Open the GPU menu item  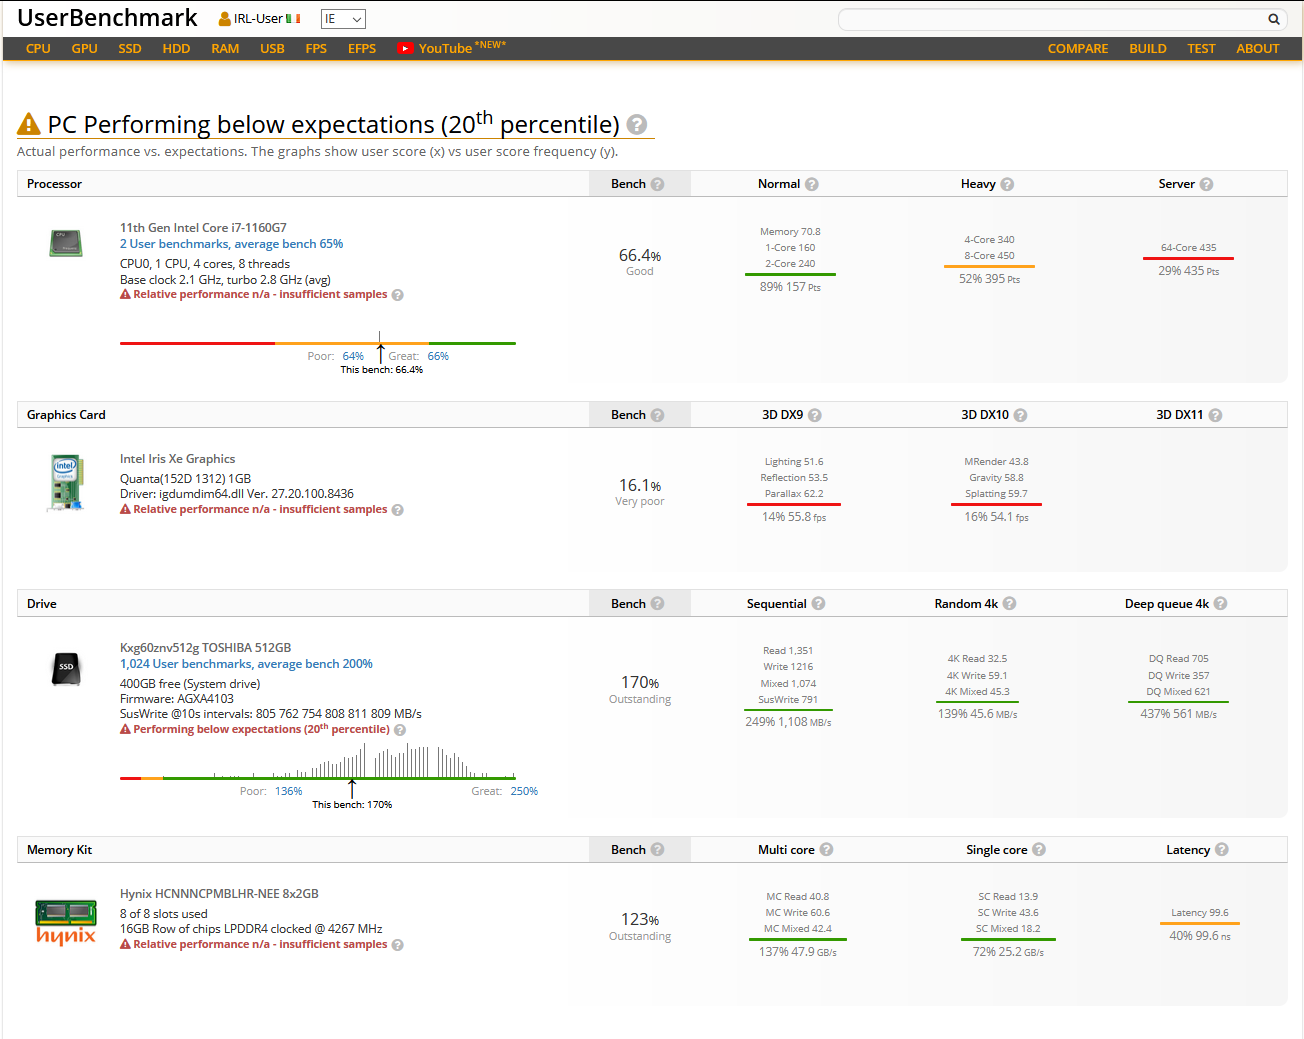pyautogui.click(x=84, y=49)
